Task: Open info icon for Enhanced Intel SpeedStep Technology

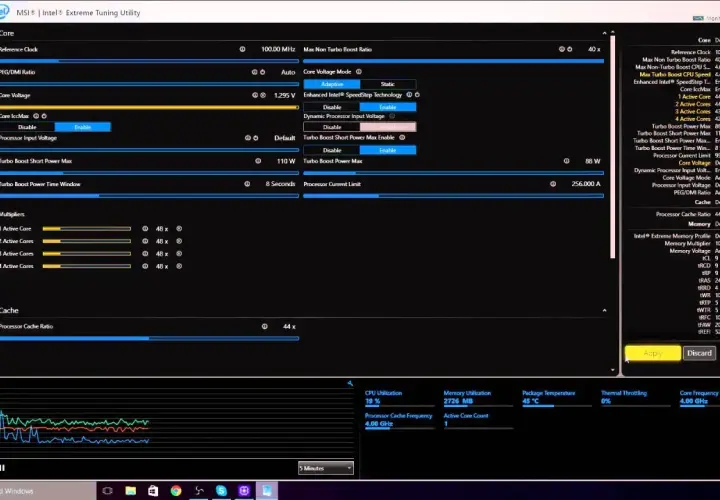Action: click(x=409, y=95)
